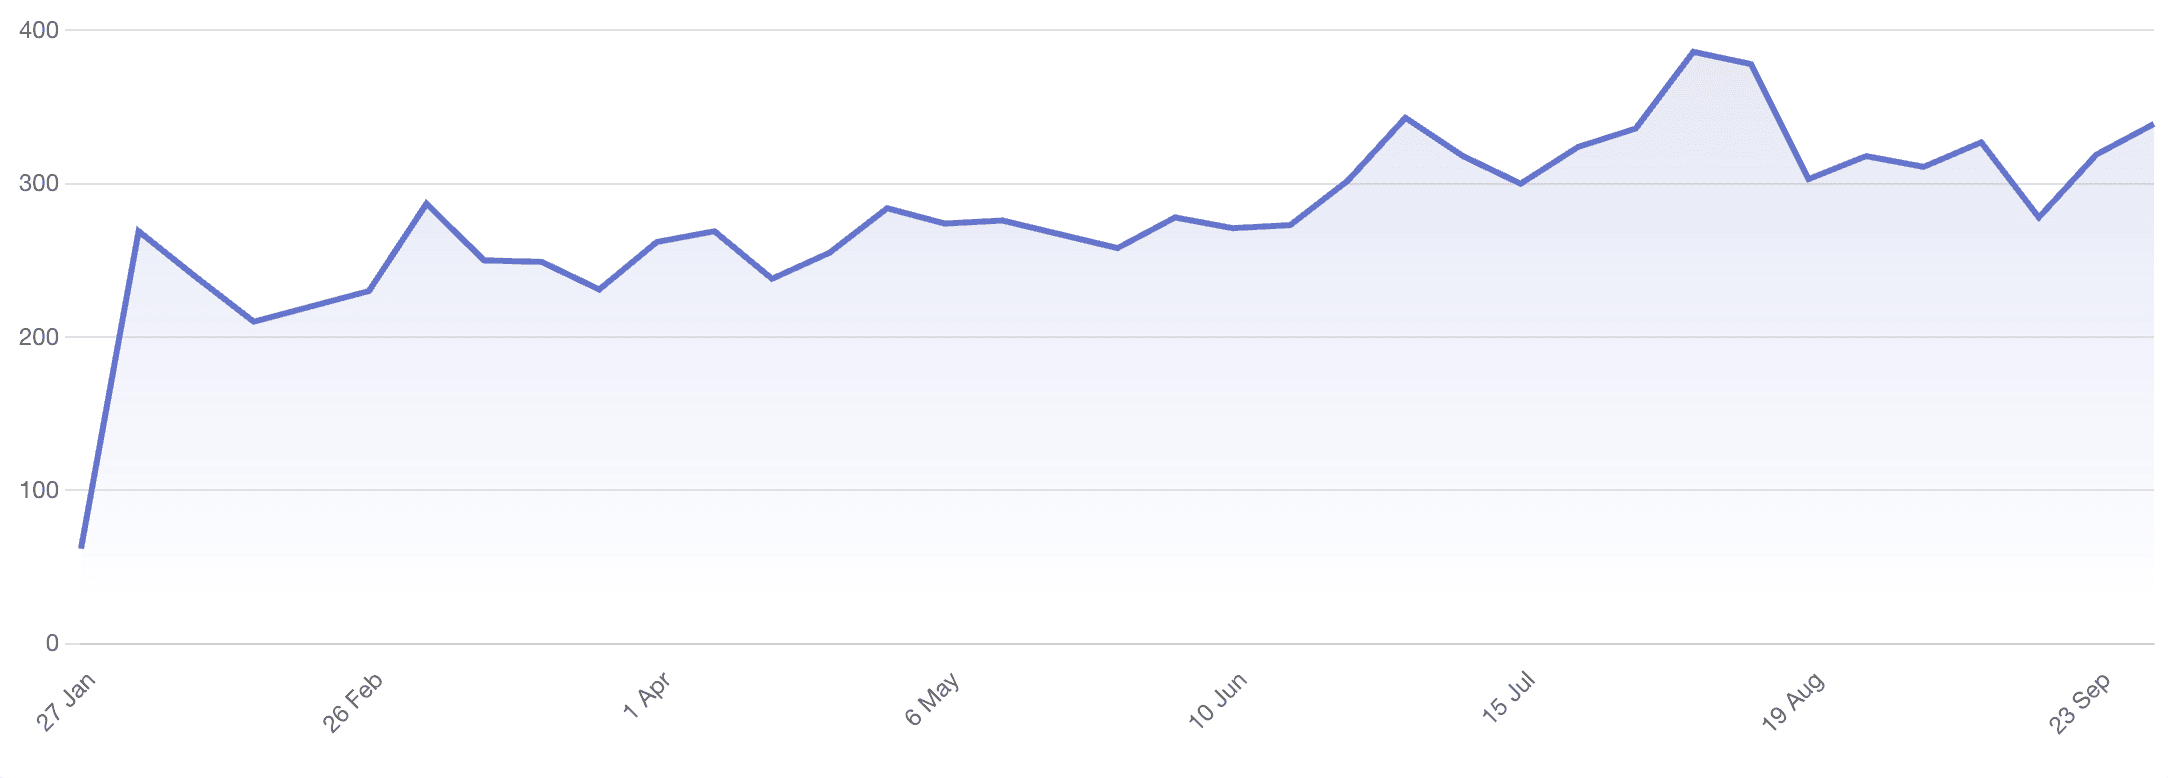2168x778 pixels.
Task: Click the 15 Jul x-axis label
Action: click(1508, 697)
